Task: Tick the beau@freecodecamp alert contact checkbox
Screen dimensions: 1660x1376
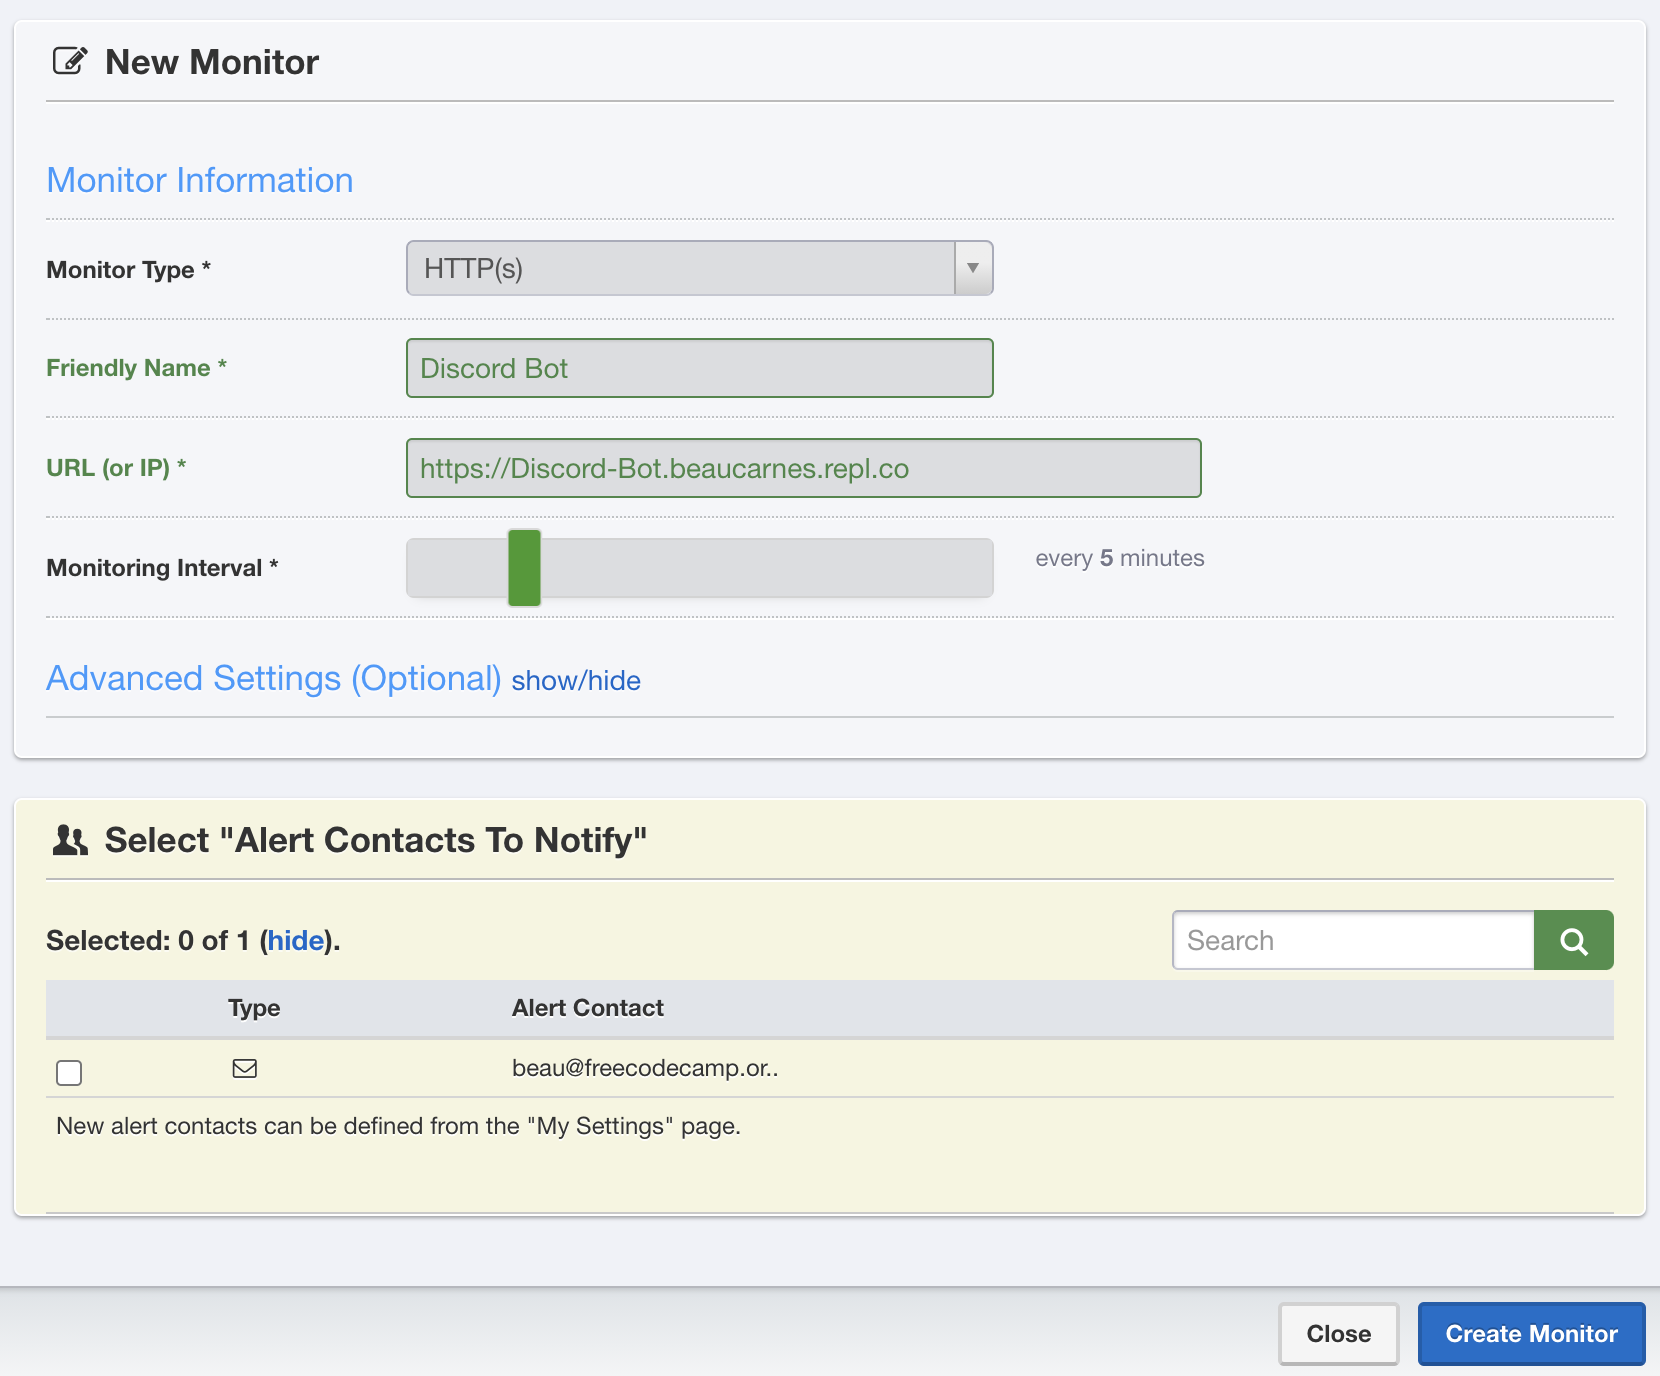Action: (69, 1072)
